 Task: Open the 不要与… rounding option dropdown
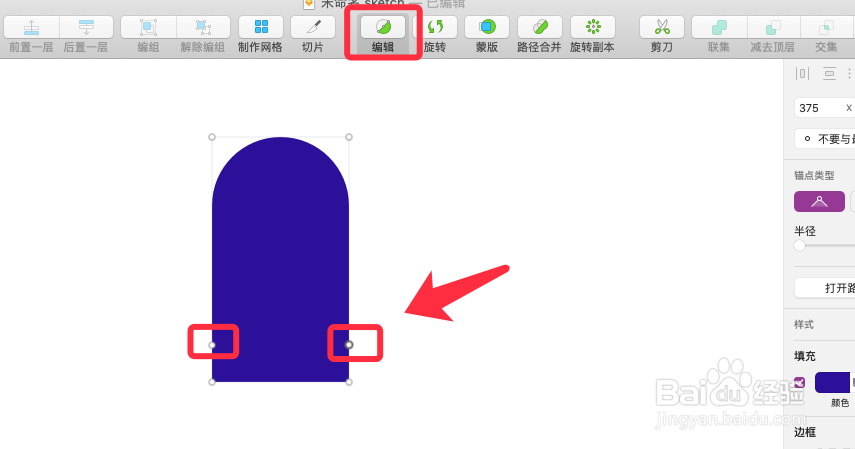[824, 139]
